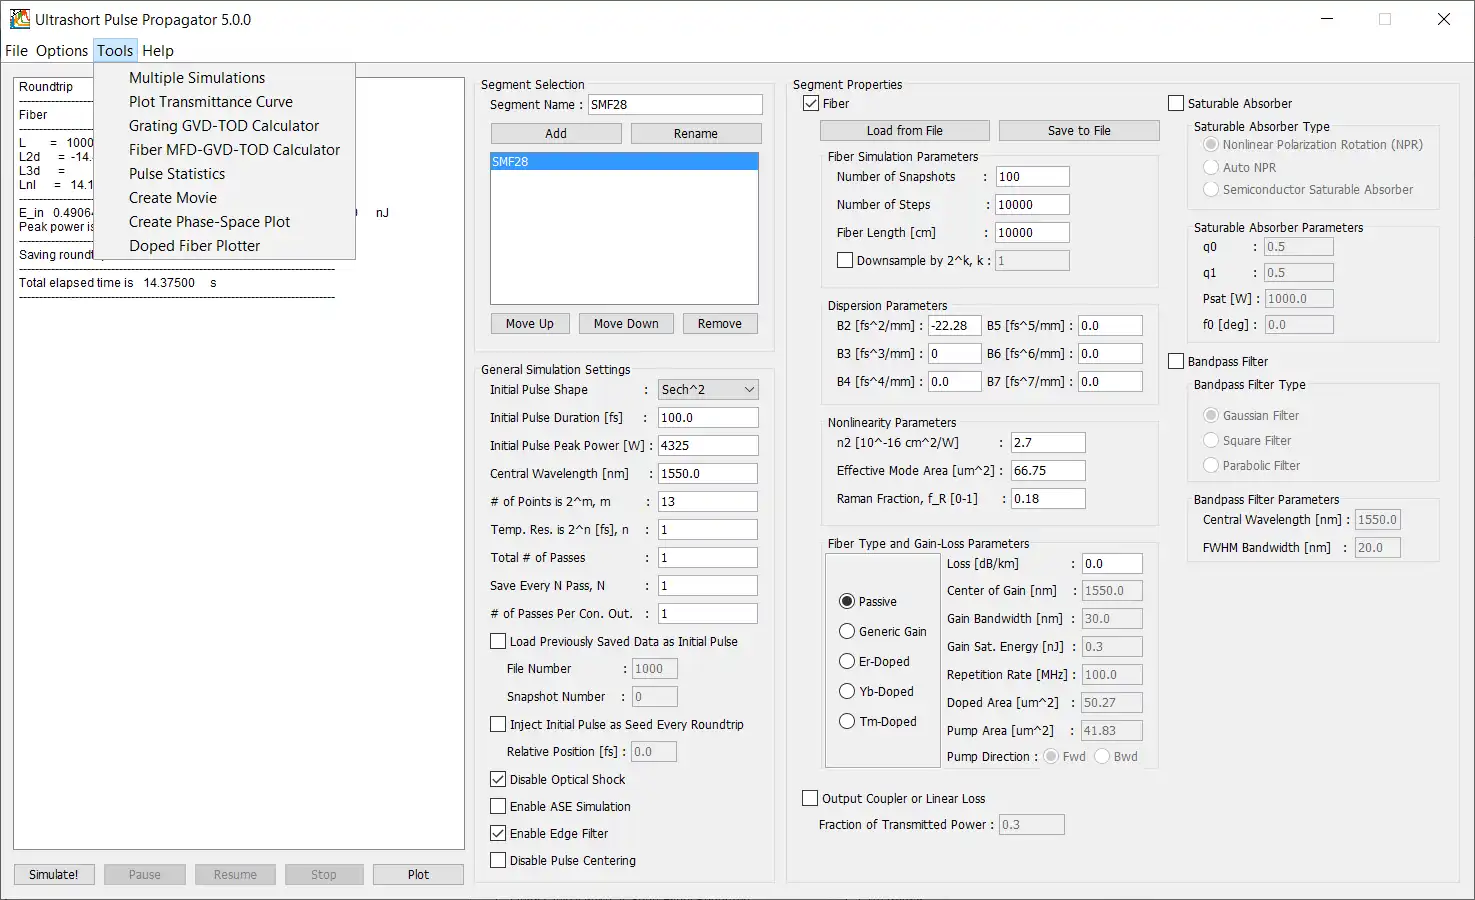Toggle the Fiber checkbox
This screenshot has height=900, width=1475.
(x=812, y=103)
